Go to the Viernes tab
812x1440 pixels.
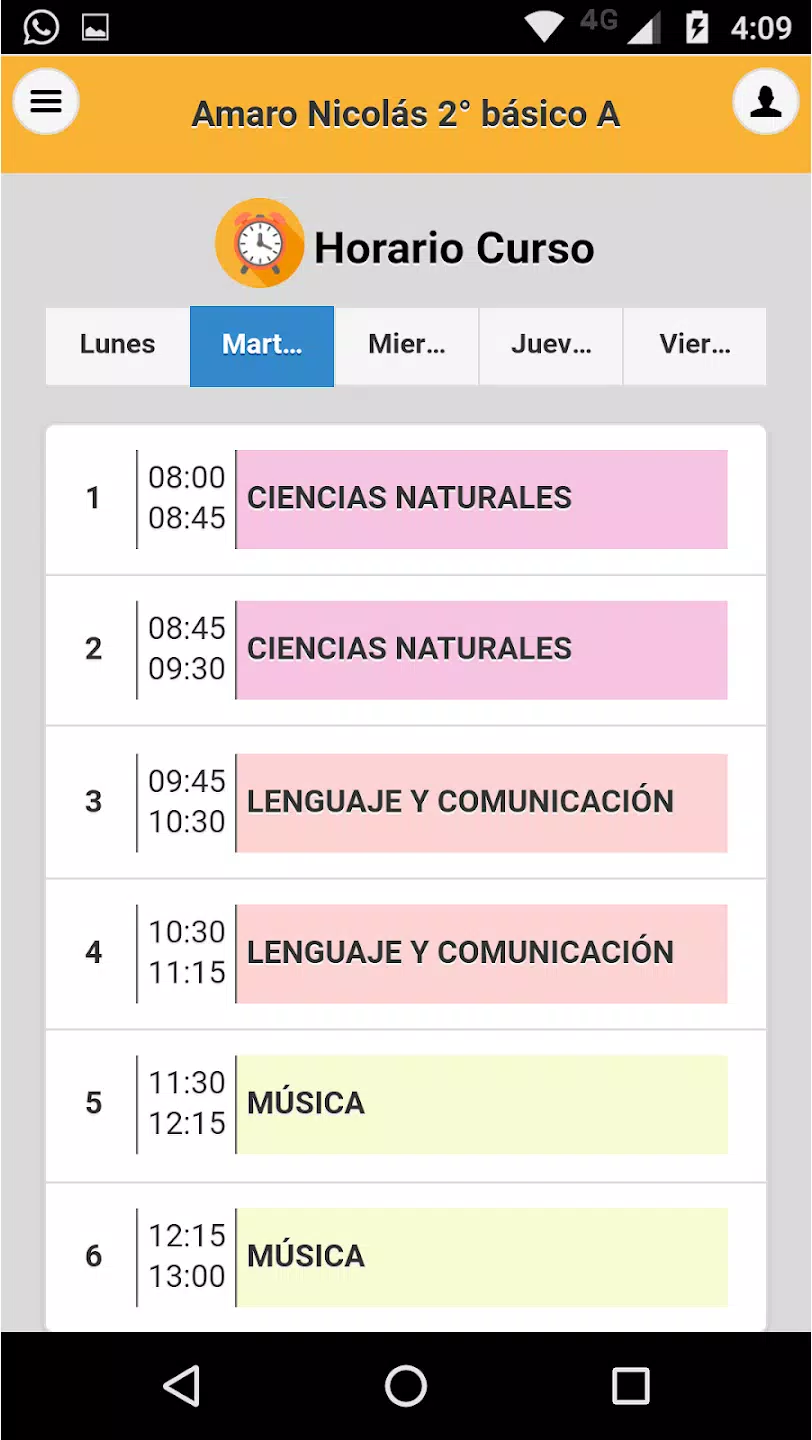click(695, 345)
